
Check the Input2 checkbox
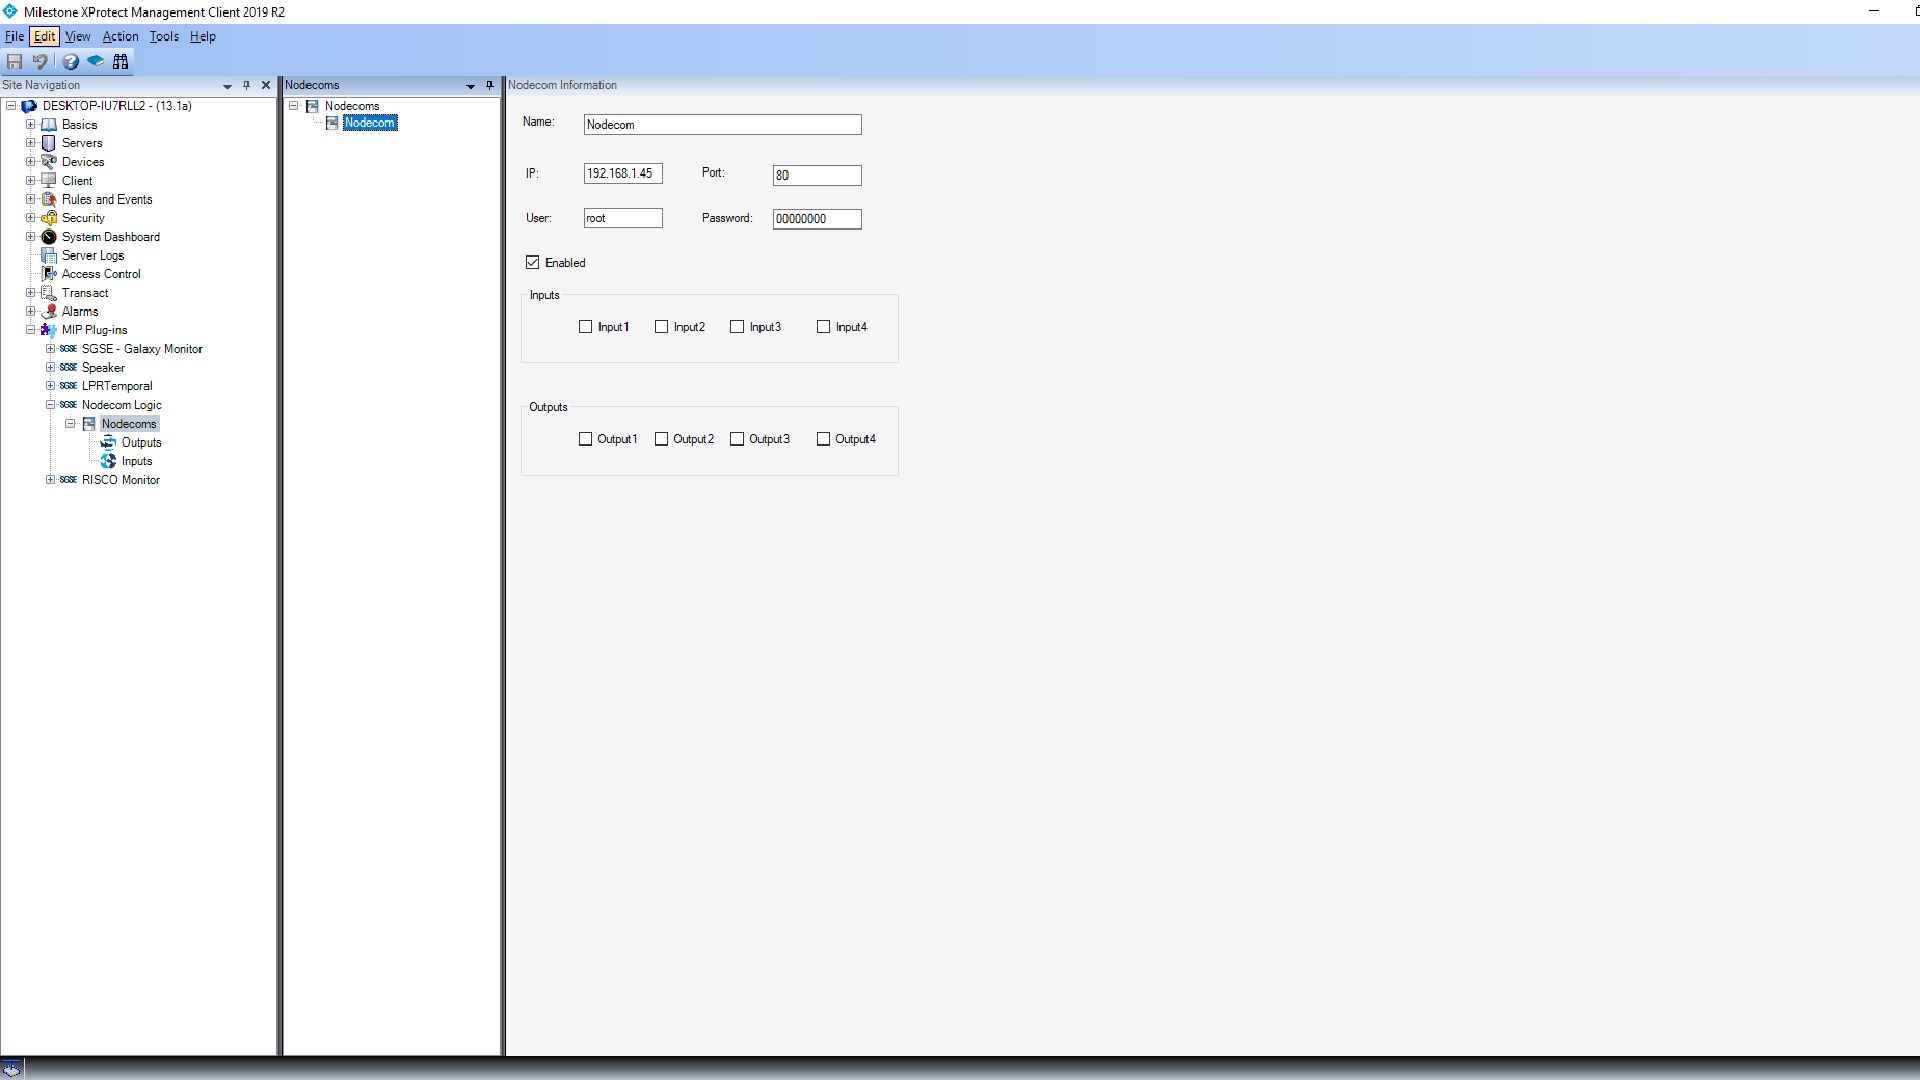point(662,327)
